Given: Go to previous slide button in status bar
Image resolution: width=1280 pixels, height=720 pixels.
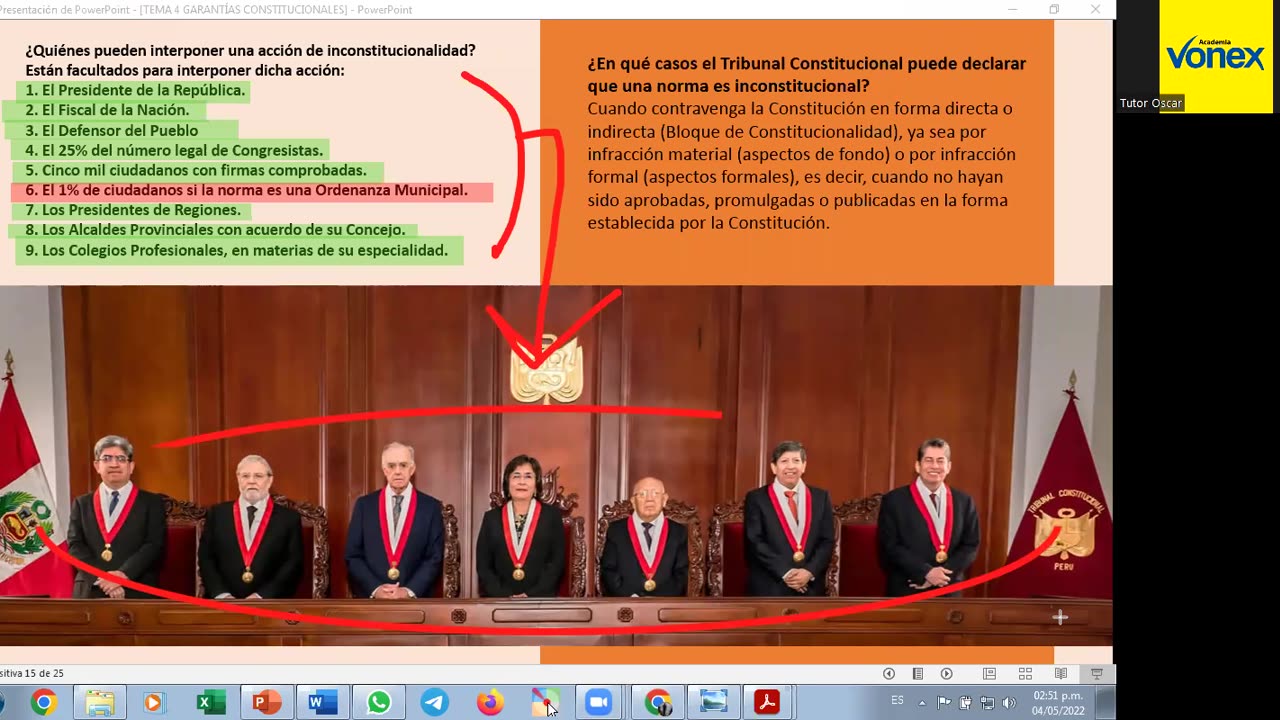Looking at the screenshot, I should click(x=889, y=674).
